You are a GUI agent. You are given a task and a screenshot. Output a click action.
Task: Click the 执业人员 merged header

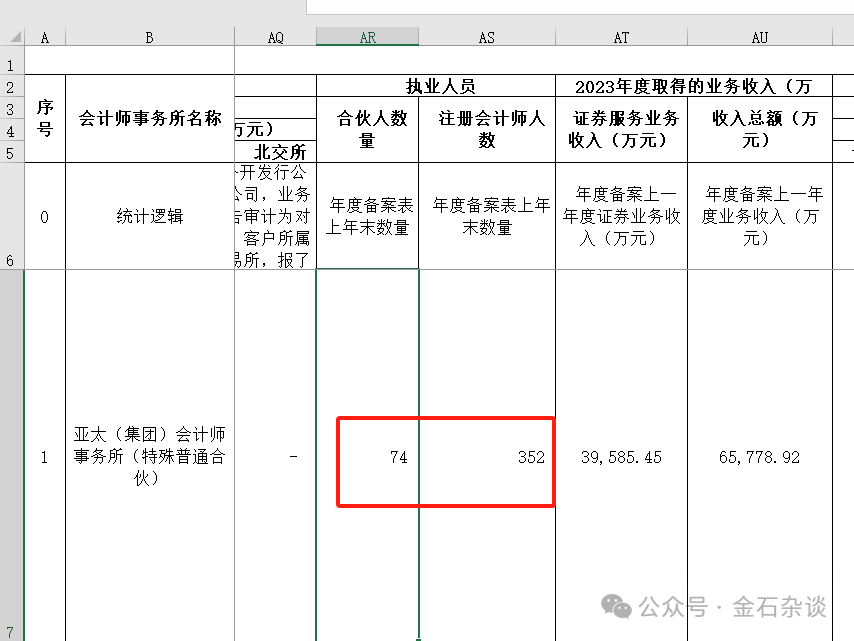[x=436, y=86]
